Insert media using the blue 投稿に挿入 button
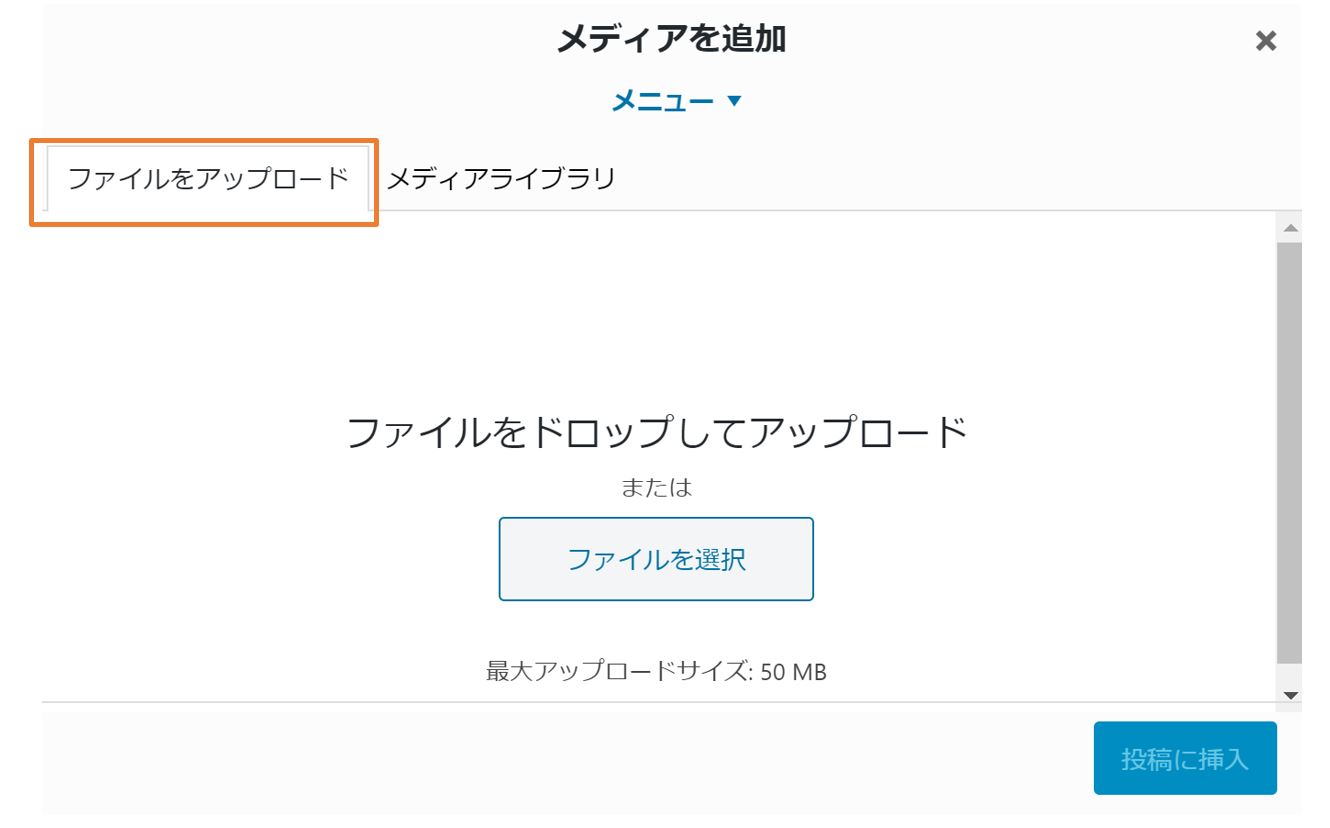This screenshot has height=828, width=1330. point(1184,758)
